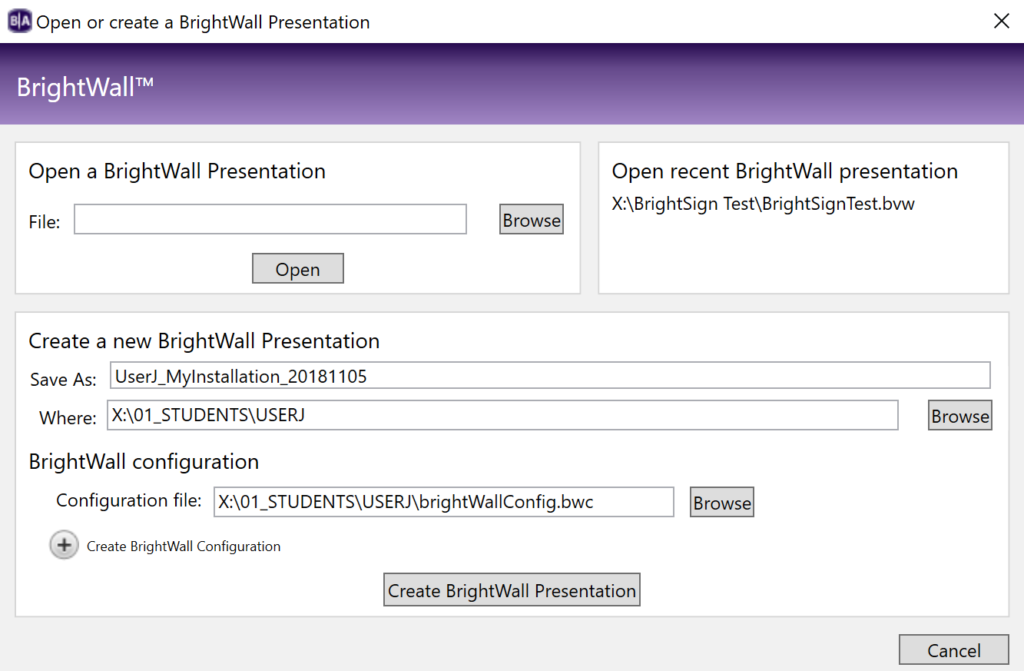Click the 'Create a new BrightWall Presentation' heading
The height and width of the screenshot is (671, 1024).
pyautogui.click(x=204, y=341)
